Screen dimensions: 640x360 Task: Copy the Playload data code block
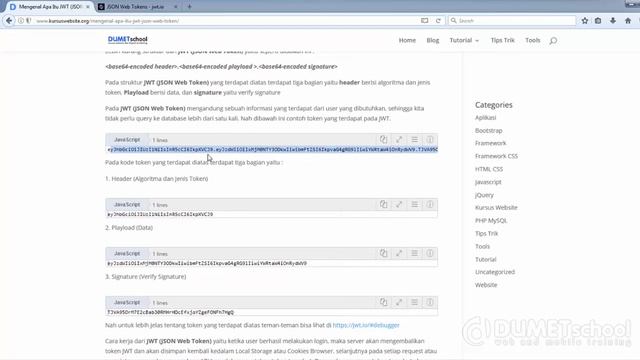coord(383,253)
